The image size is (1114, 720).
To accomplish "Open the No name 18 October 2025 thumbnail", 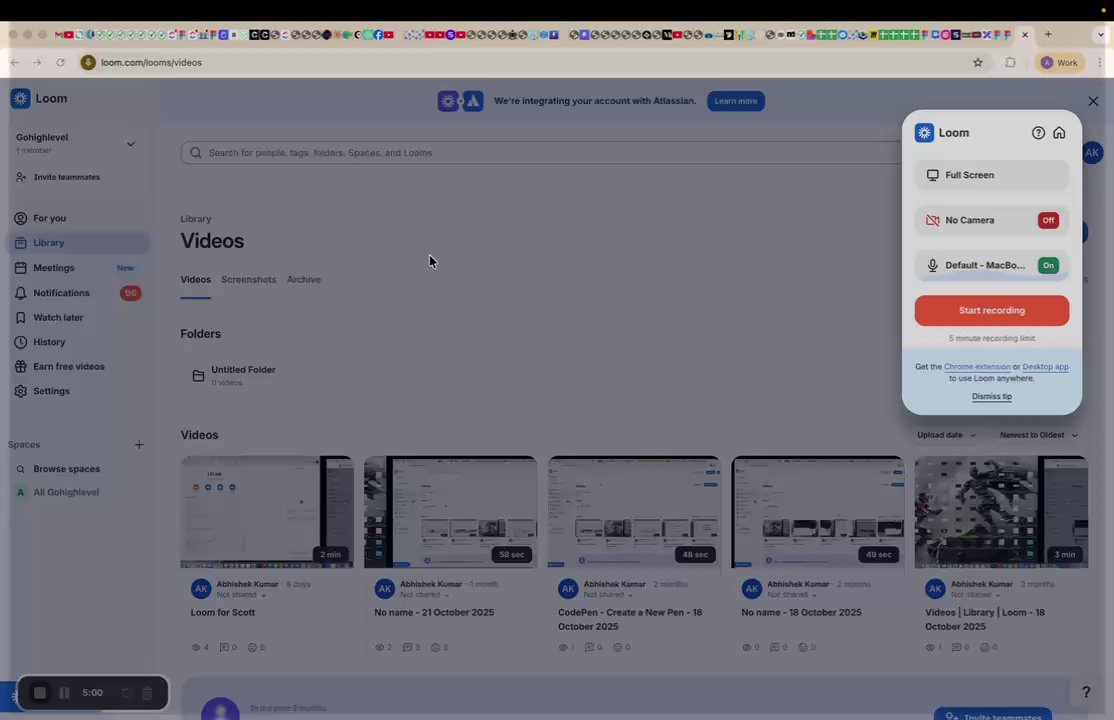I will (818, 512).
